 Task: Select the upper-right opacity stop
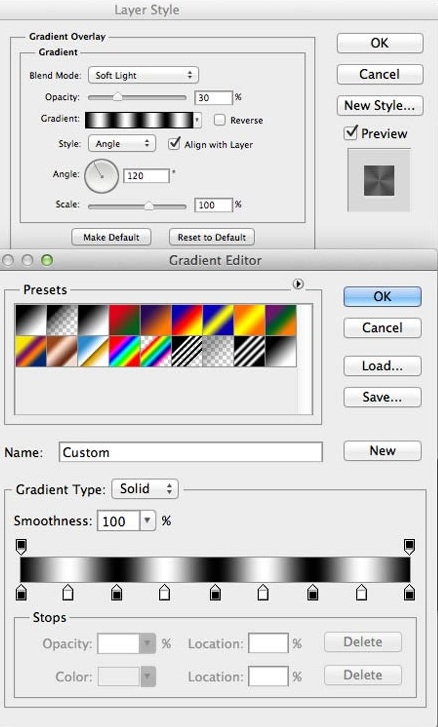[409, 547]
